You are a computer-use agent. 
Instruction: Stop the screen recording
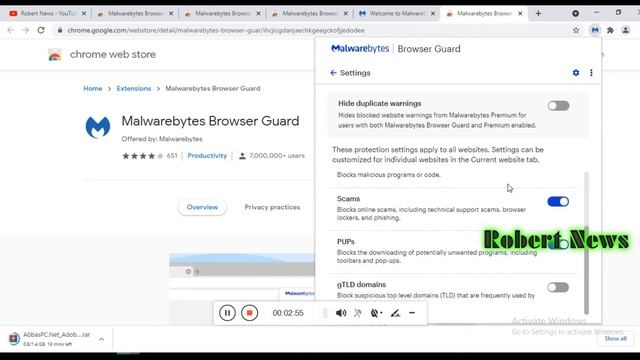249,313
